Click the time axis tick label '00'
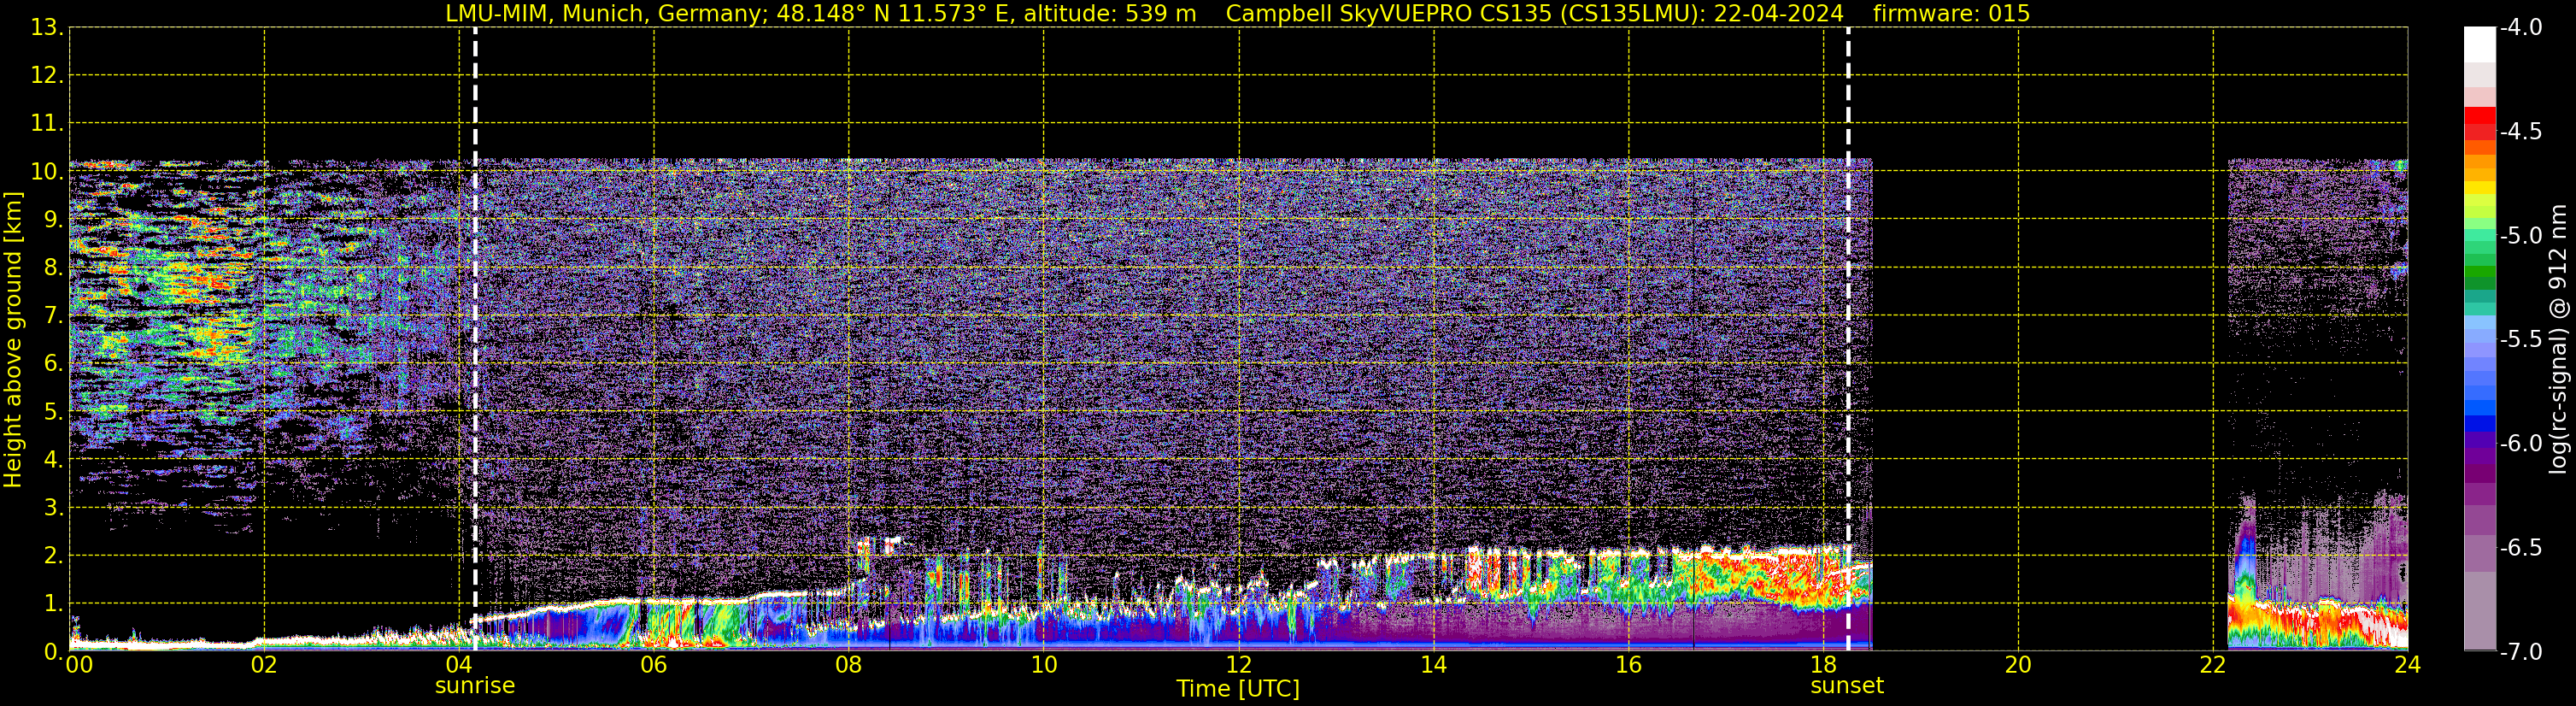The width and height of the screenshot is (2576, 706). tap(79, 665)
